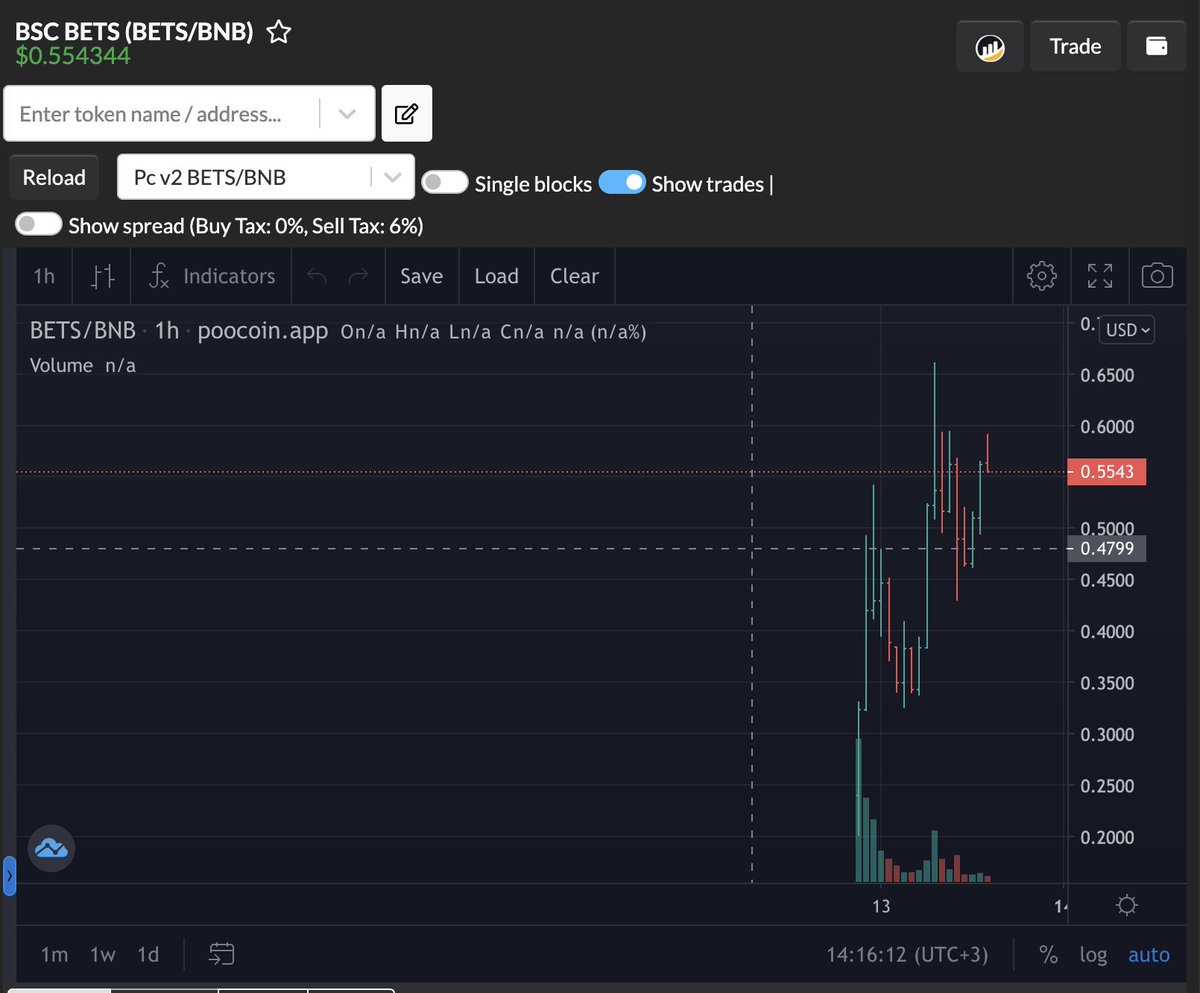Toggle auto scale mode
The image size is (1200, 993).
tap(1149, 955)
